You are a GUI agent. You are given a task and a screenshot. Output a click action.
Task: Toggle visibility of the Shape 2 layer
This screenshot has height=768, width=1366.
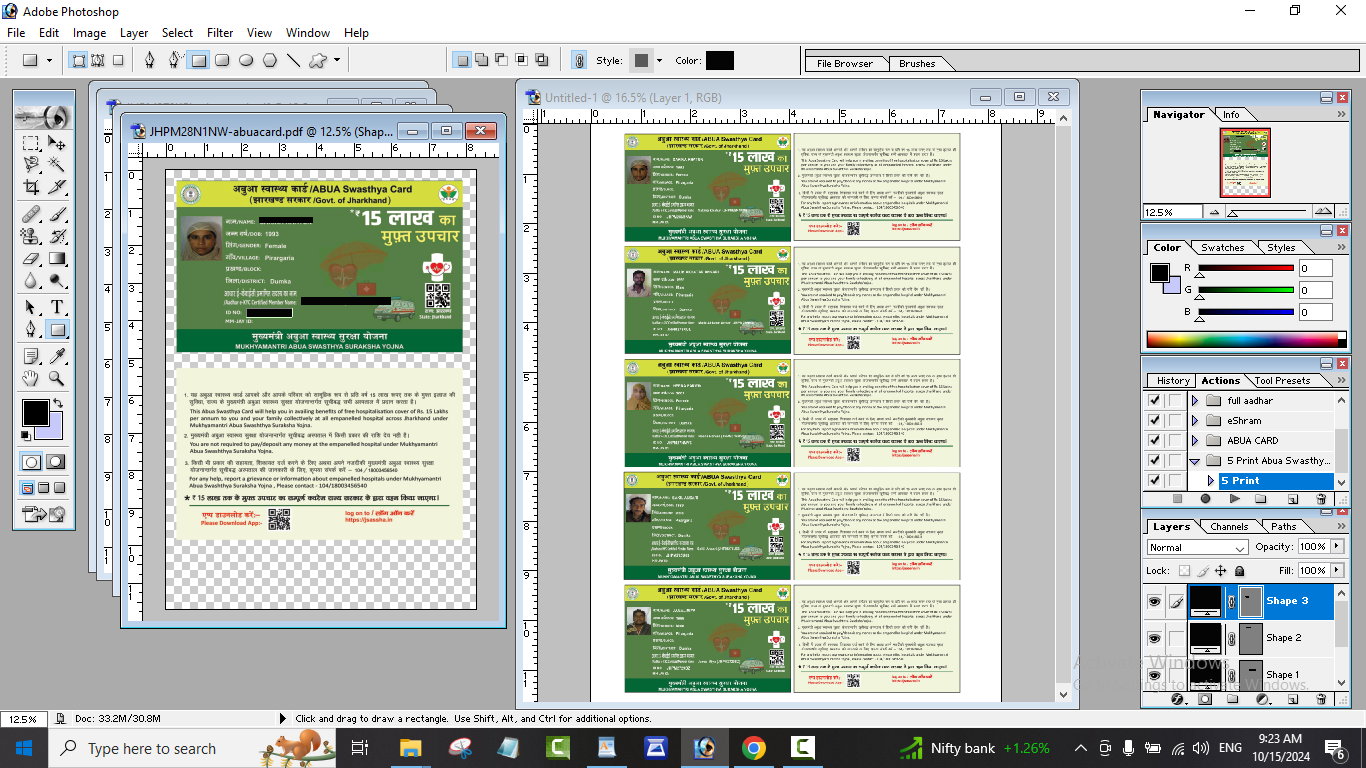1155,638
